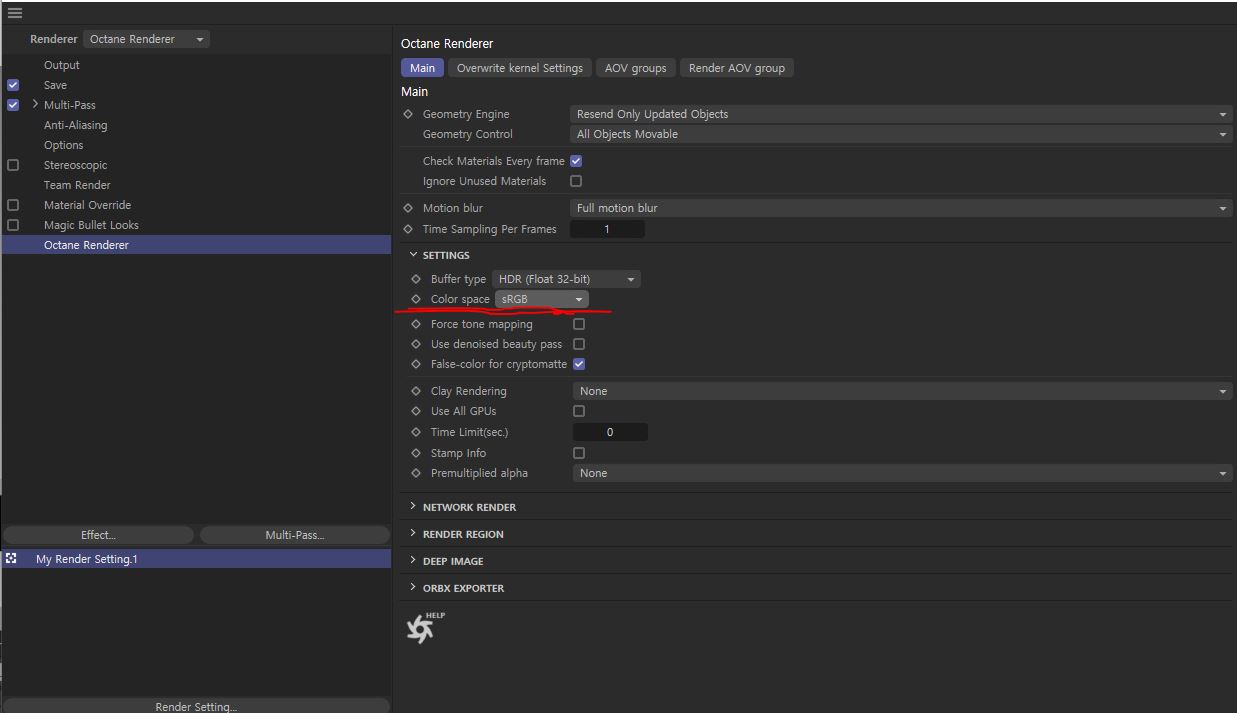Enable Use denoised beauty pass checkbox
The height and width of the screenshot is (713, 1237).
tap(579, 344)
